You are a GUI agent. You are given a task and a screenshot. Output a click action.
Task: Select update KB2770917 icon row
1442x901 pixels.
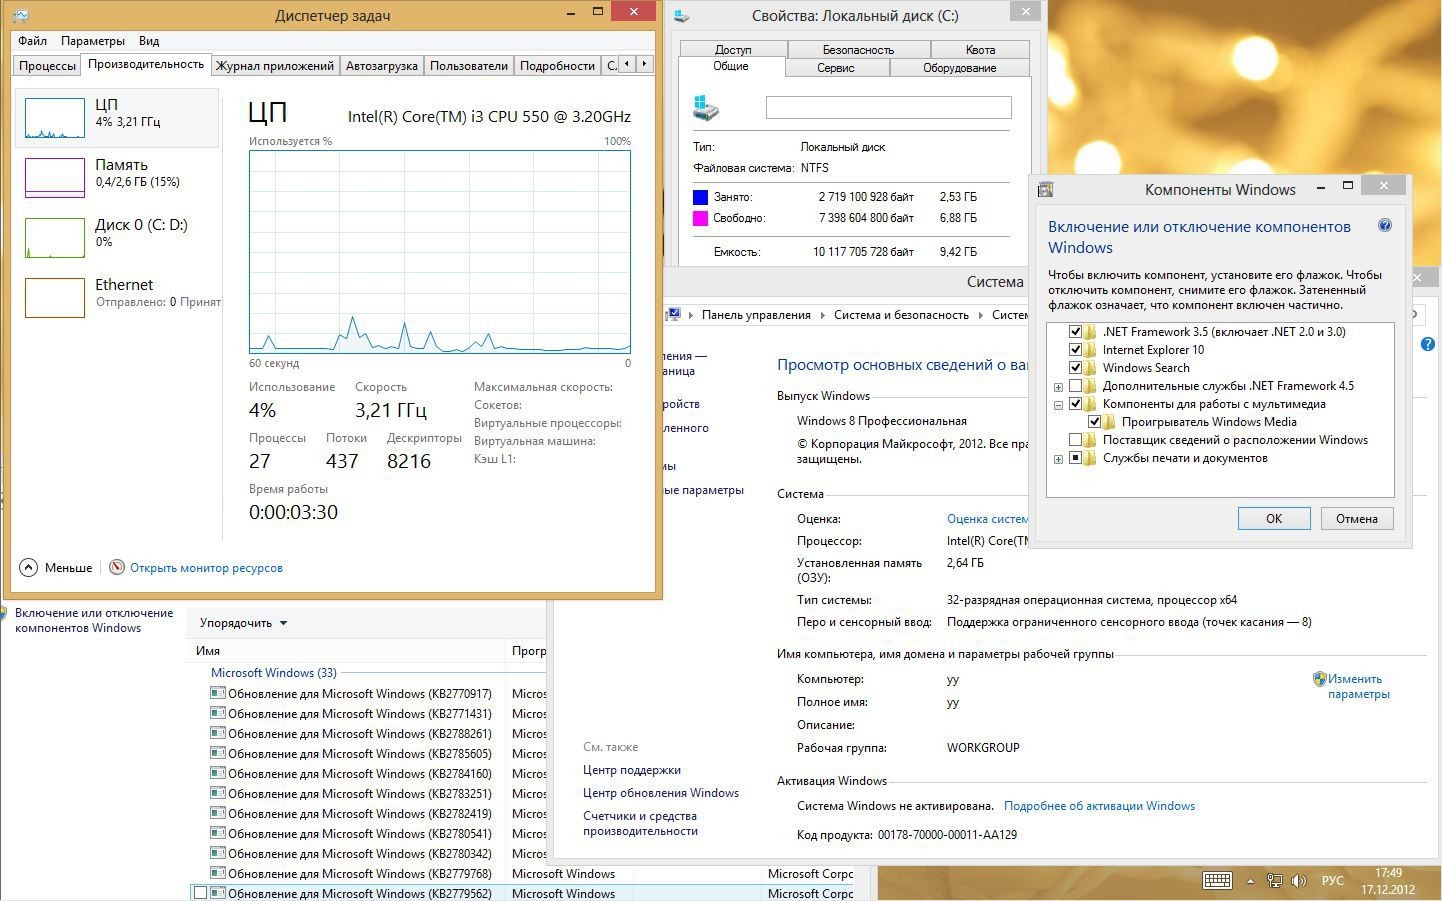[218, 693]
